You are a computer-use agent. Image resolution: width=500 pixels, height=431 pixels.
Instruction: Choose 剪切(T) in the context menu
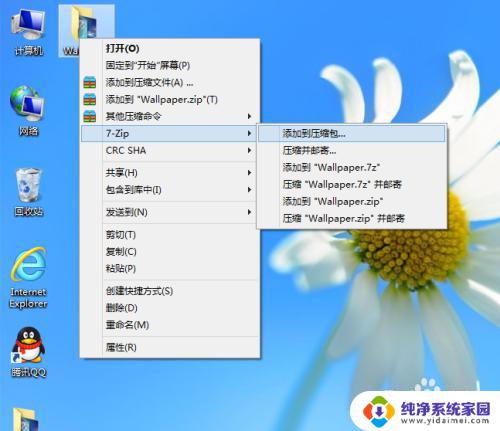pyautogui.click(x=170, y=235)
